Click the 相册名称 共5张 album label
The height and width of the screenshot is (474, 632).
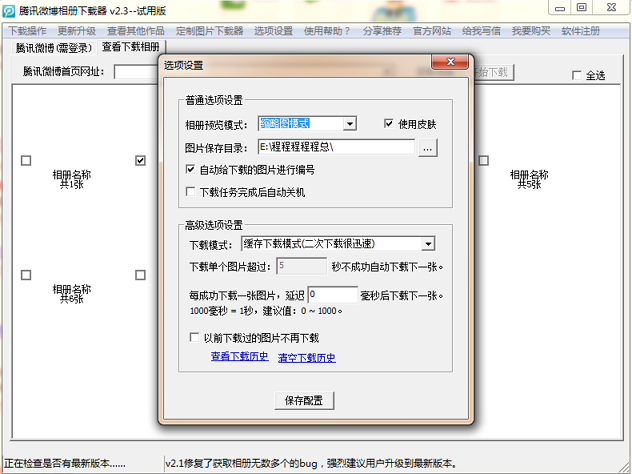click(x=529, y=179)
